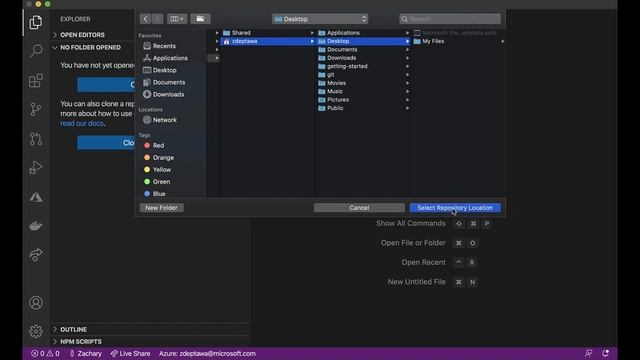Open the read our docs link

(82, 123)
